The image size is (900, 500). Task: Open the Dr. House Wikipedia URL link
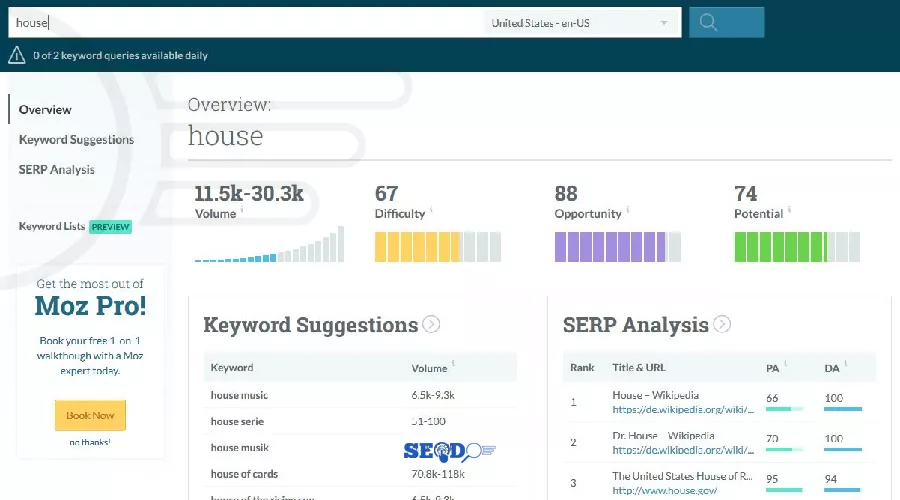683,450
